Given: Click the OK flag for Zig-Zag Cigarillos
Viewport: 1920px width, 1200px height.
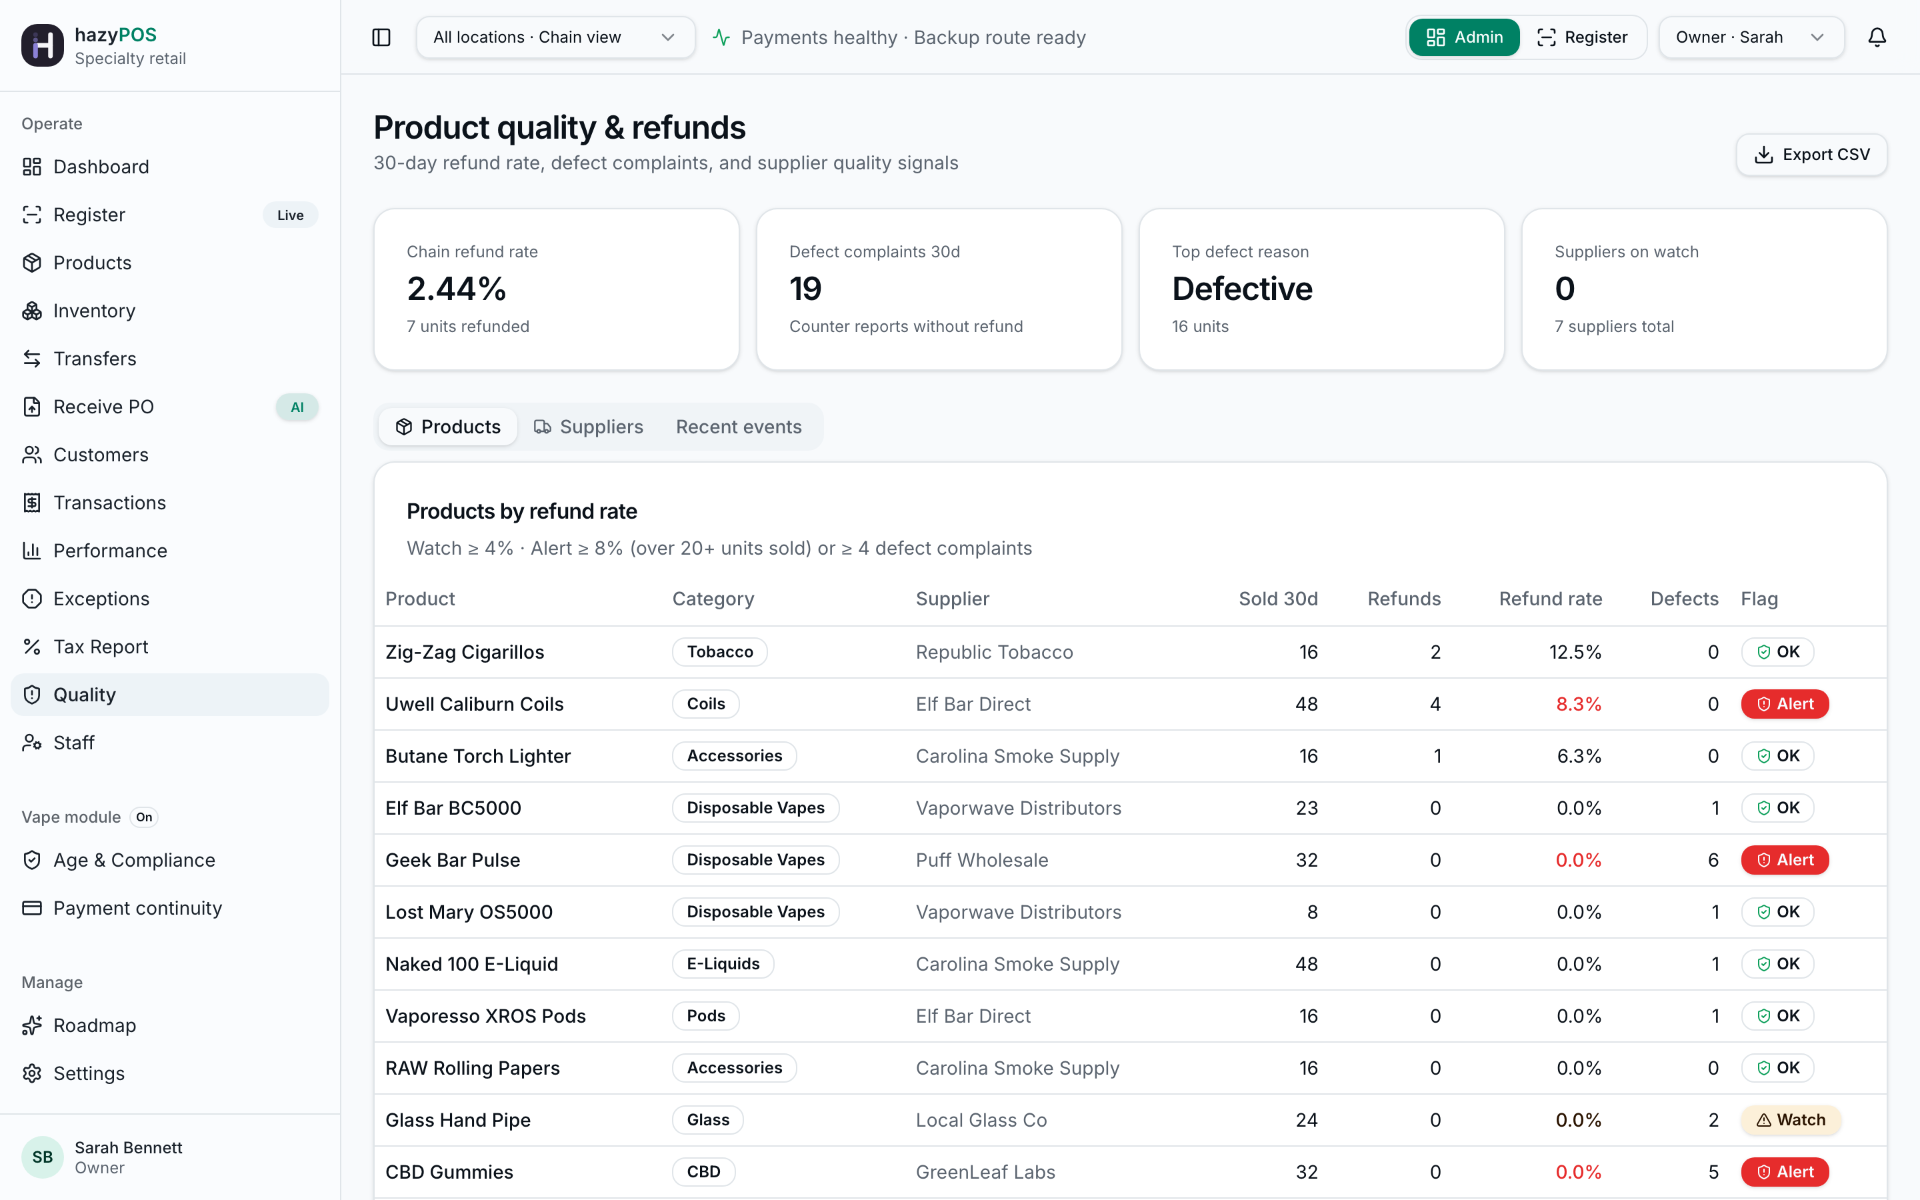Looking at the screenshot, I should [1777, 652].
